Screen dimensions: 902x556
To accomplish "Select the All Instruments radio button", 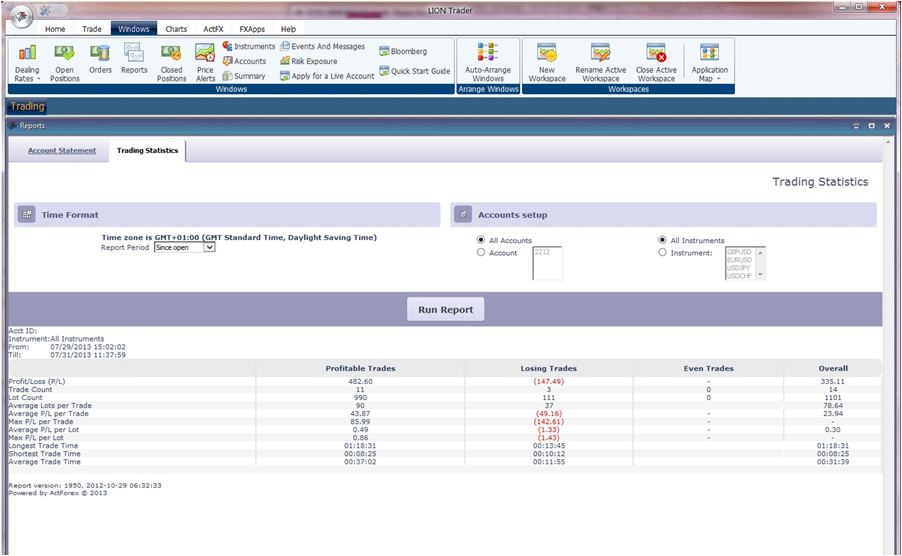I will click(x=662, y=240).
